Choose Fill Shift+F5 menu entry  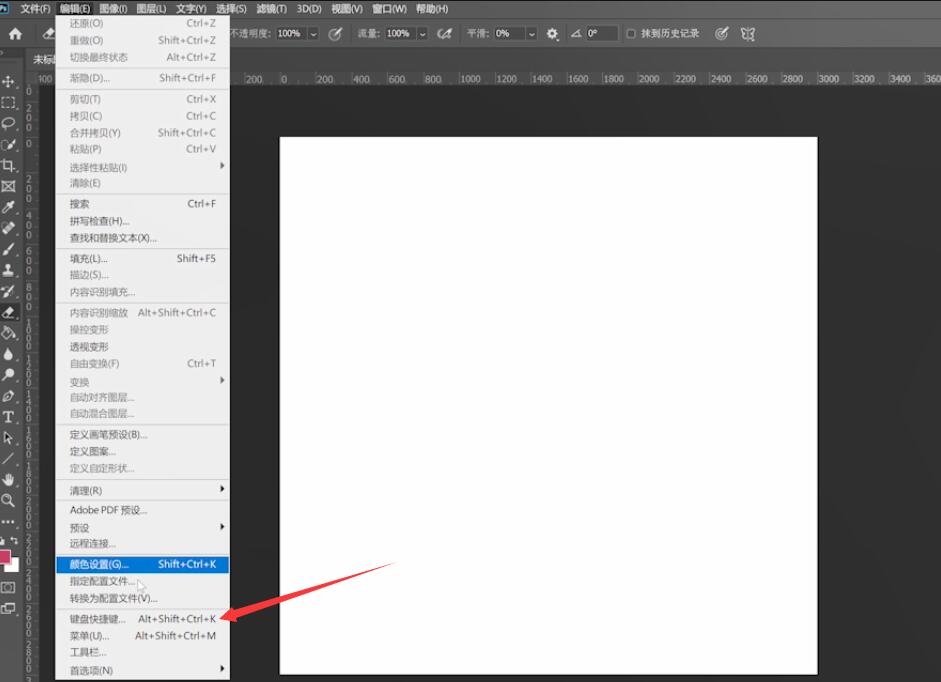[x=142, y=259]
